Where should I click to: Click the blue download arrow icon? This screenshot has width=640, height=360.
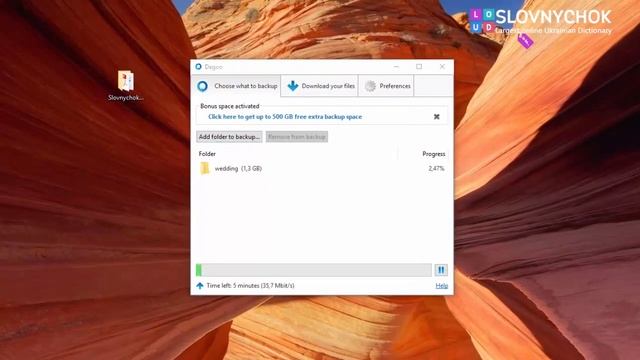coord(293,86)
